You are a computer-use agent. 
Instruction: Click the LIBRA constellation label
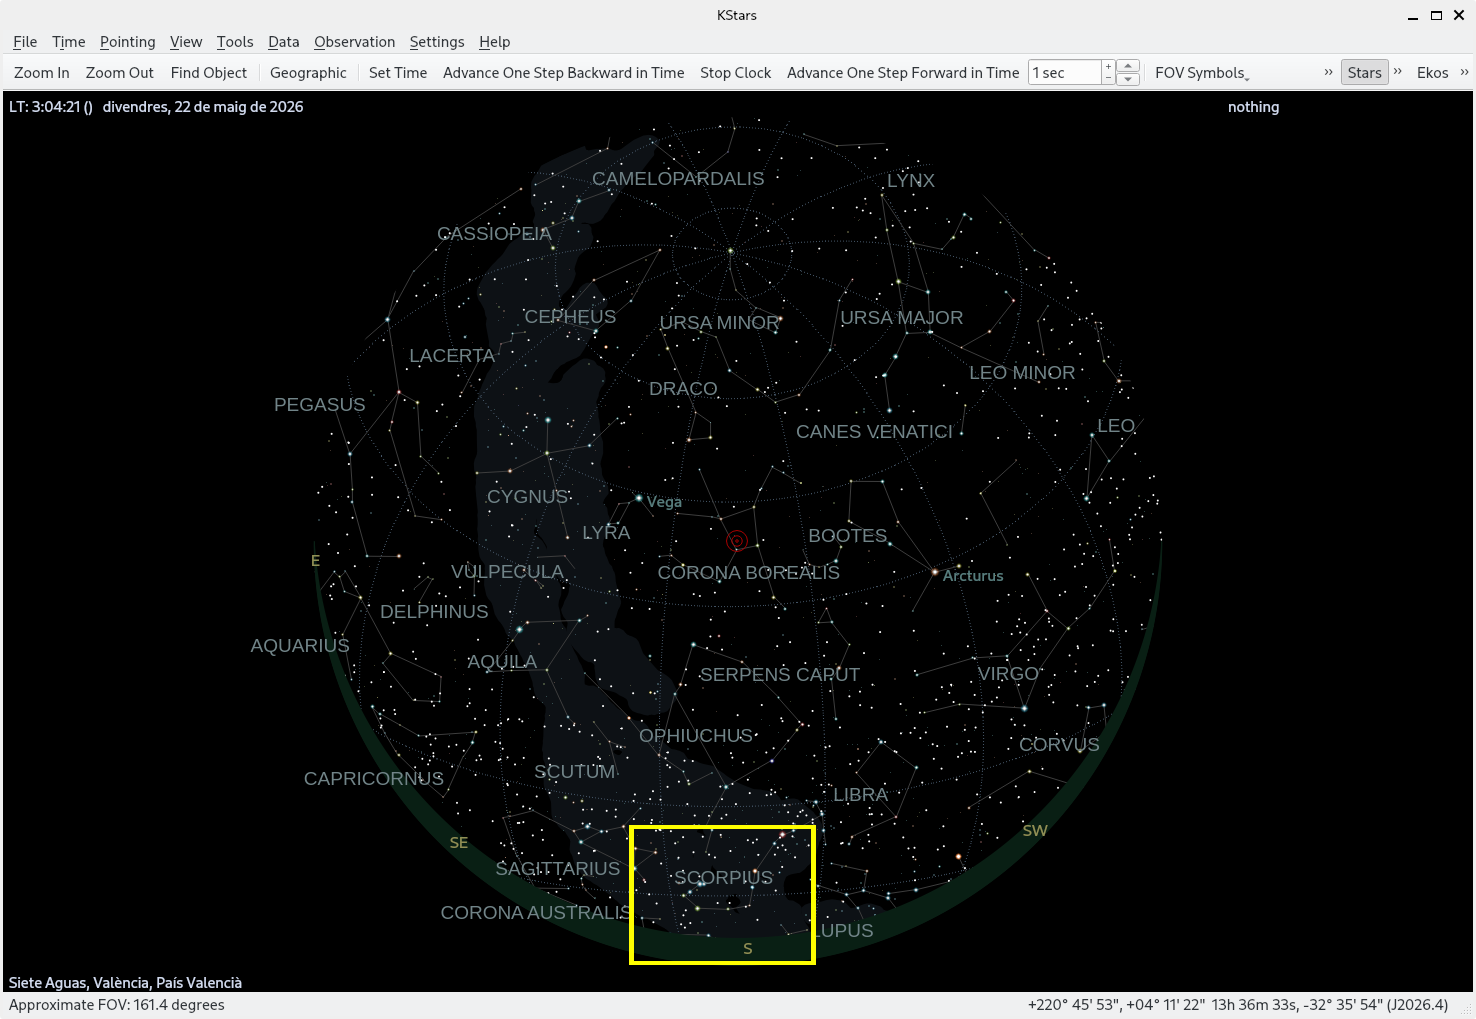(x=860, y=795)
